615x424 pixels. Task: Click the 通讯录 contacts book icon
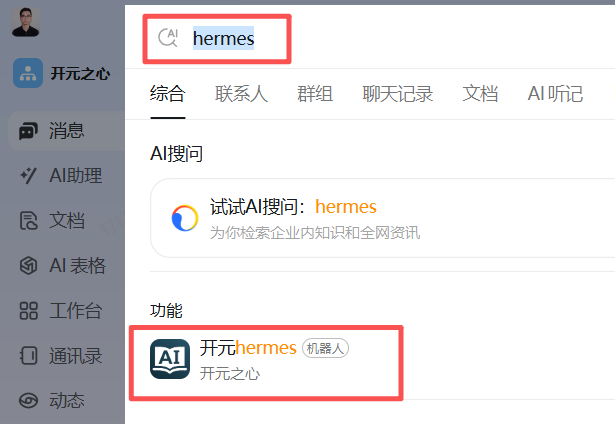pyautogui.click(x=28, y=356)
